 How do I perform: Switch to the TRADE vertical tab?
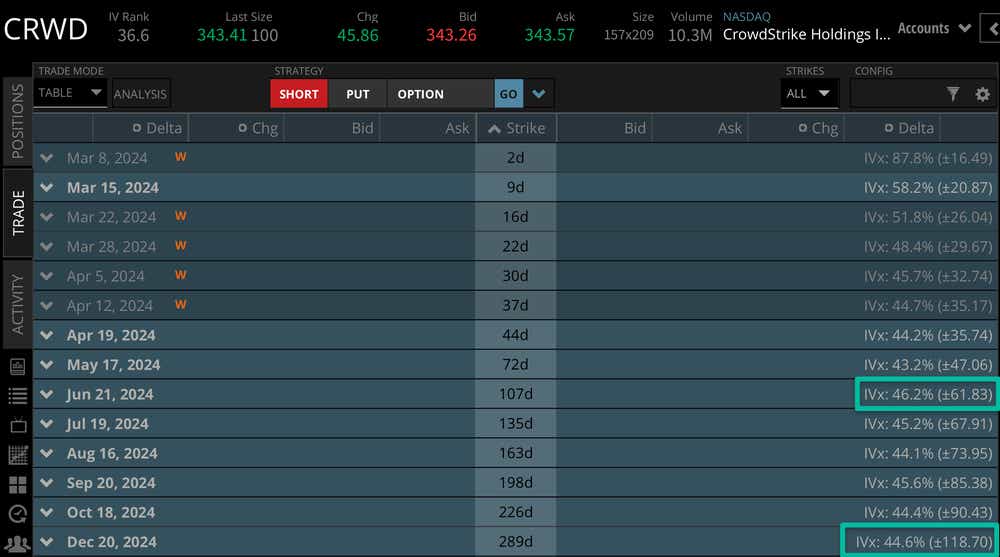point(17,212)
